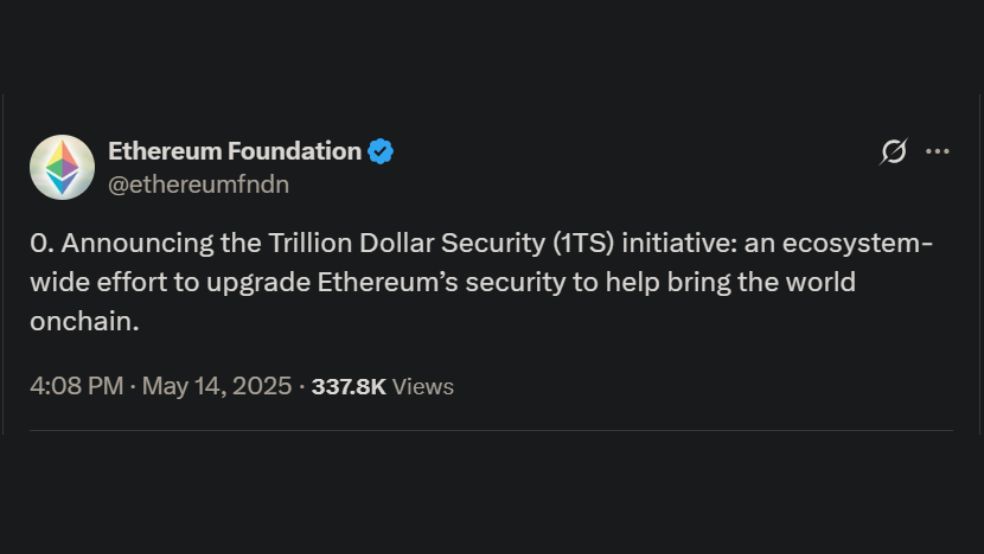Click the 4:08 PM timestamp
Viewport: 984px width, 554px height.
77,386
